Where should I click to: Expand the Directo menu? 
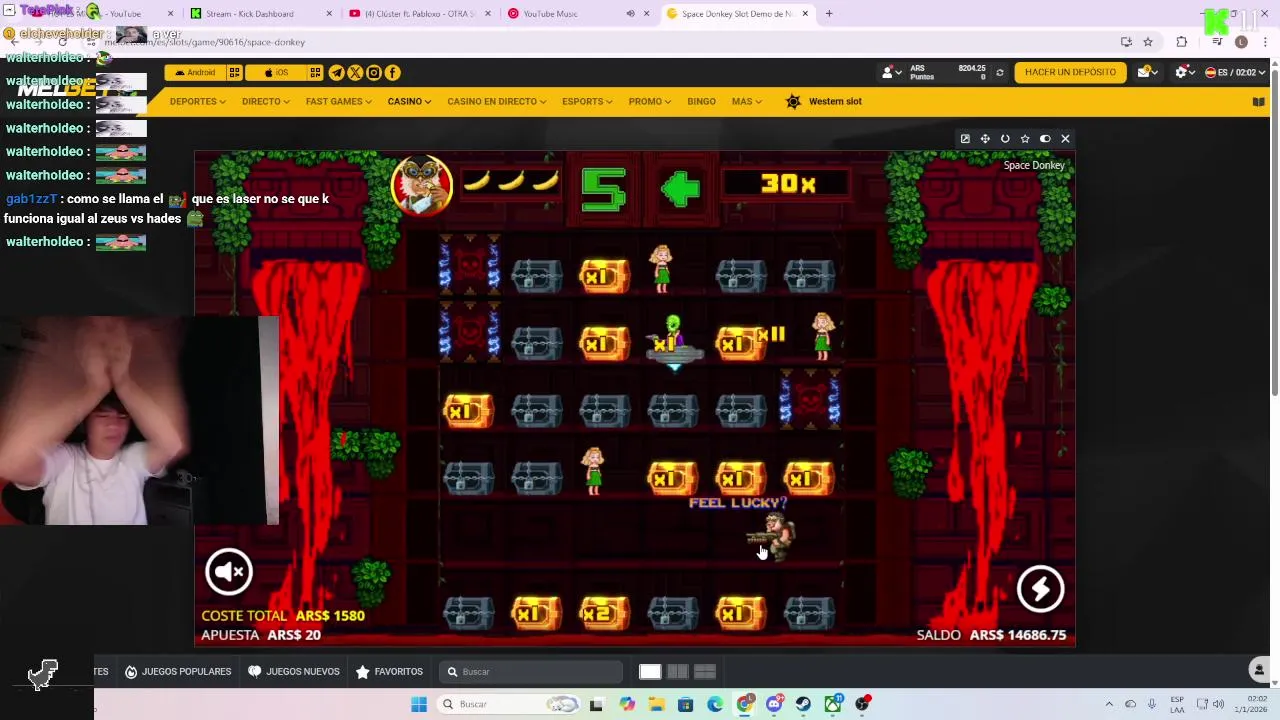pos(265,101)
